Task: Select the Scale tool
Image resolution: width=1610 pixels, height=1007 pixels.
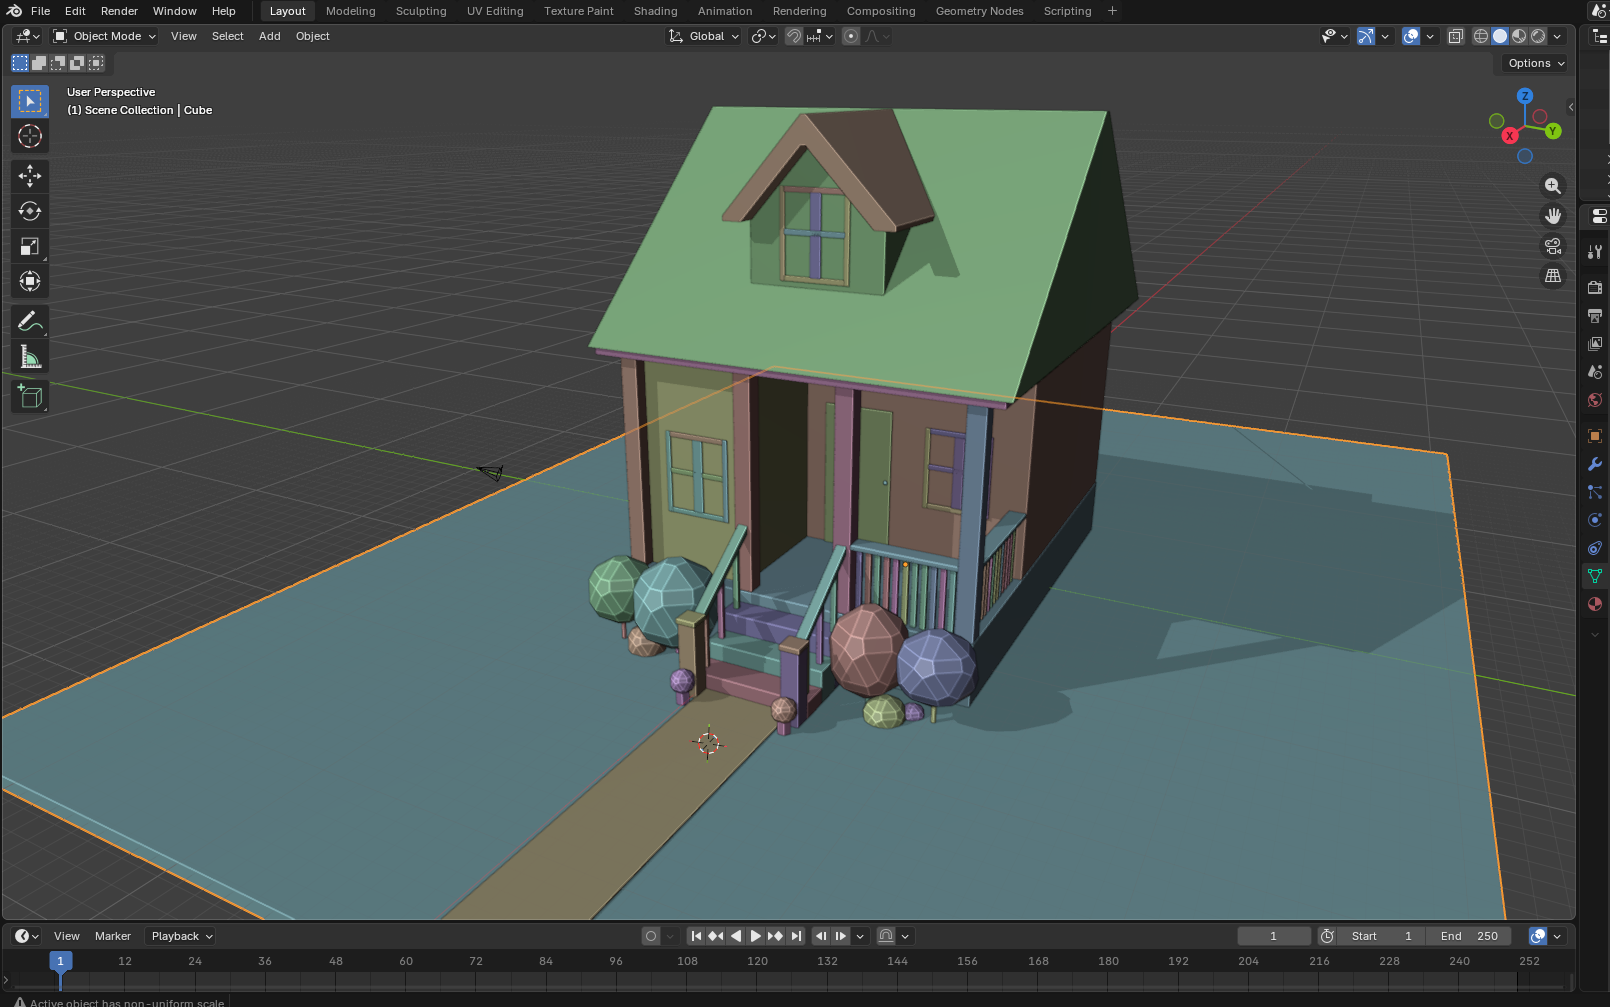Action: 29,246
